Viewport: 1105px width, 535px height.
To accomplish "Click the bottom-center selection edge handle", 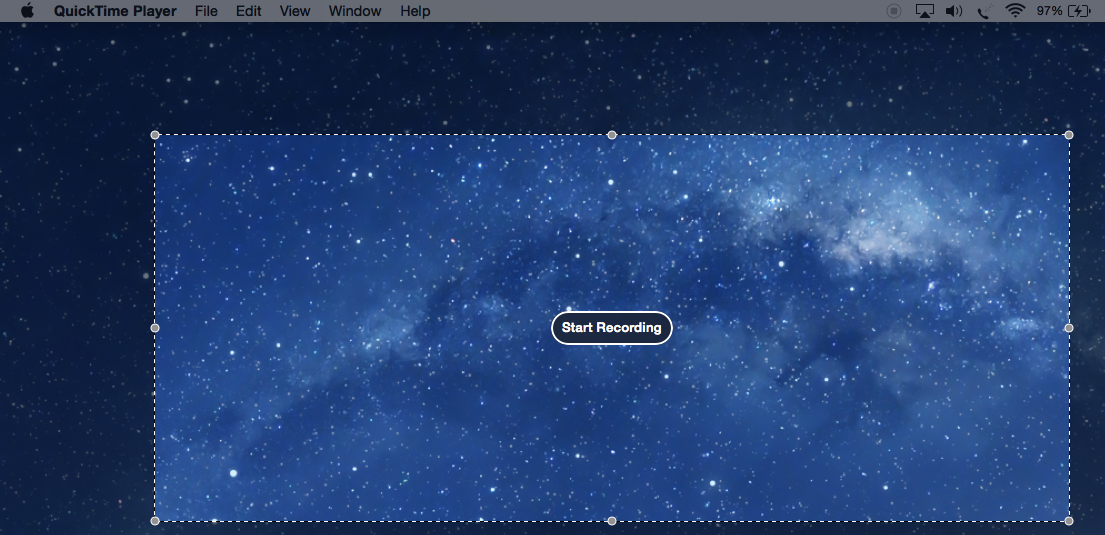I will pos(612,521).
